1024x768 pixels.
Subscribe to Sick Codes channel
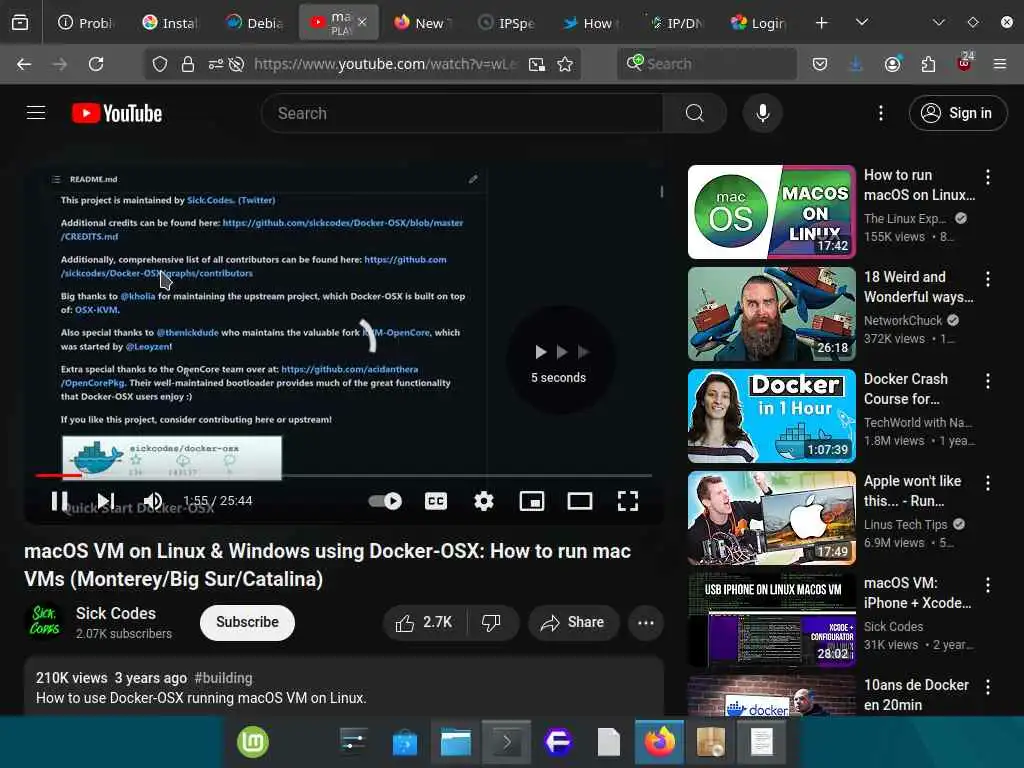click(x=248, y=622)
